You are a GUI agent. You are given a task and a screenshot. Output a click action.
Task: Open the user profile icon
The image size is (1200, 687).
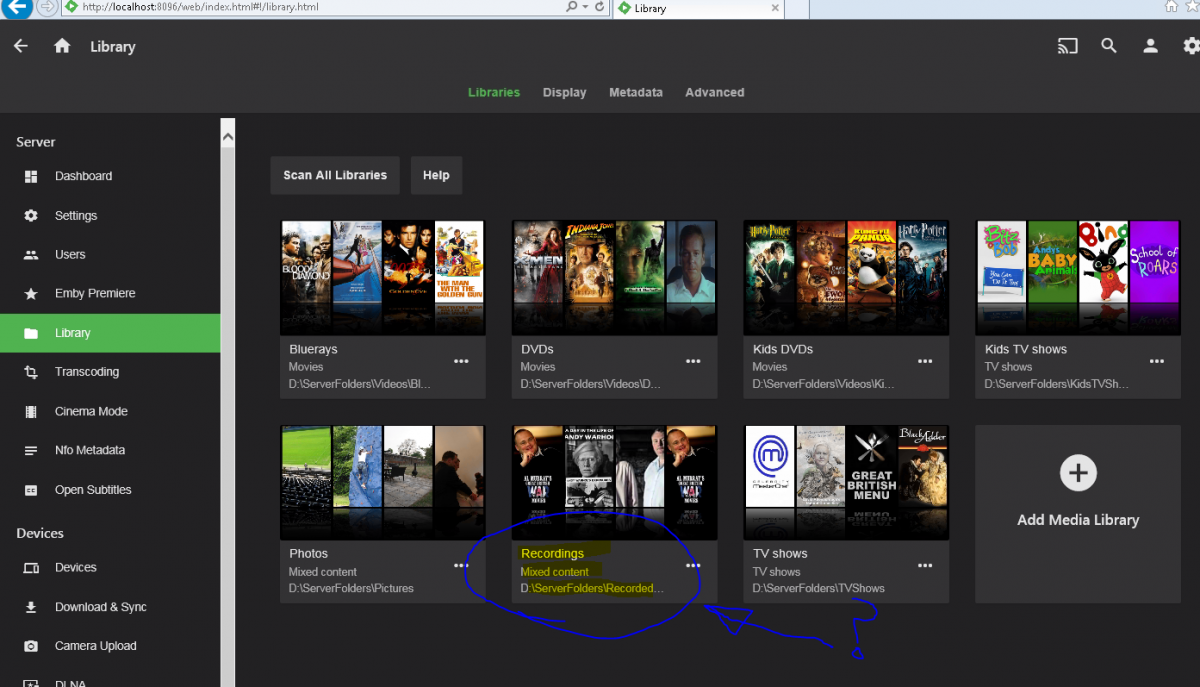1150,46
